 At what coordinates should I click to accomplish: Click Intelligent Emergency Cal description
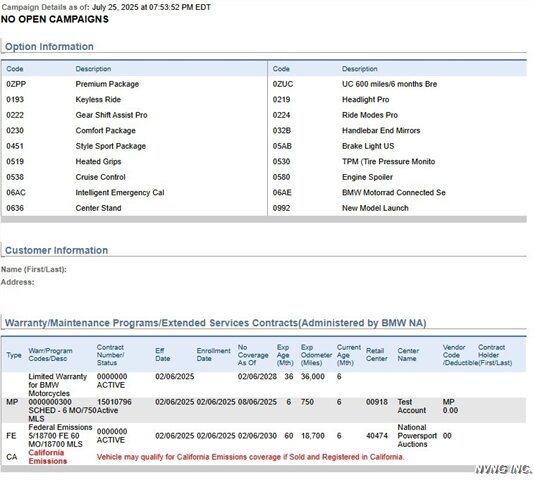point(120,192)
